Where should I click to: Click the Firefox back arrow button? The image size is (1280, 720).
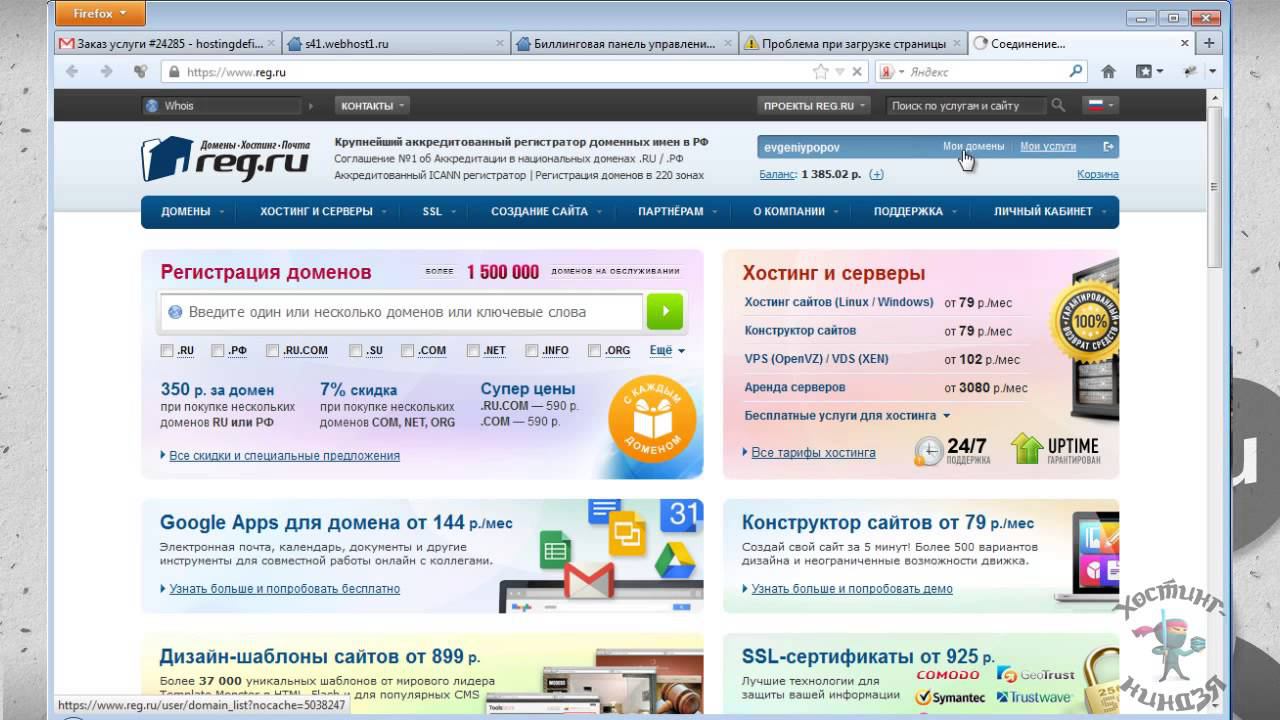tap(72, 72)
